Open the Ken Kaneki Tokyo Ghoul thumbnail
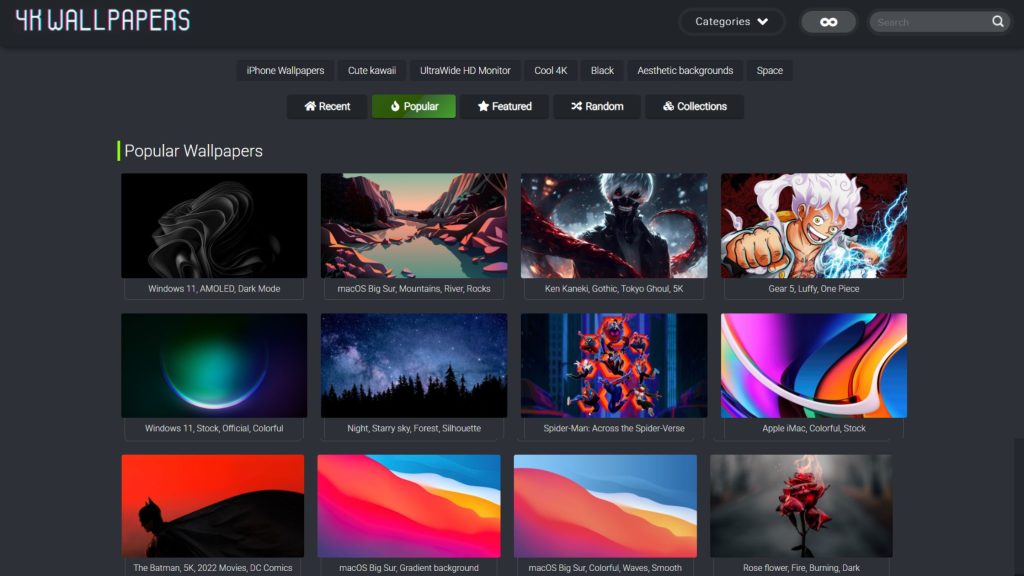Viewport: 1024px width, 576px height. [614, 225]
